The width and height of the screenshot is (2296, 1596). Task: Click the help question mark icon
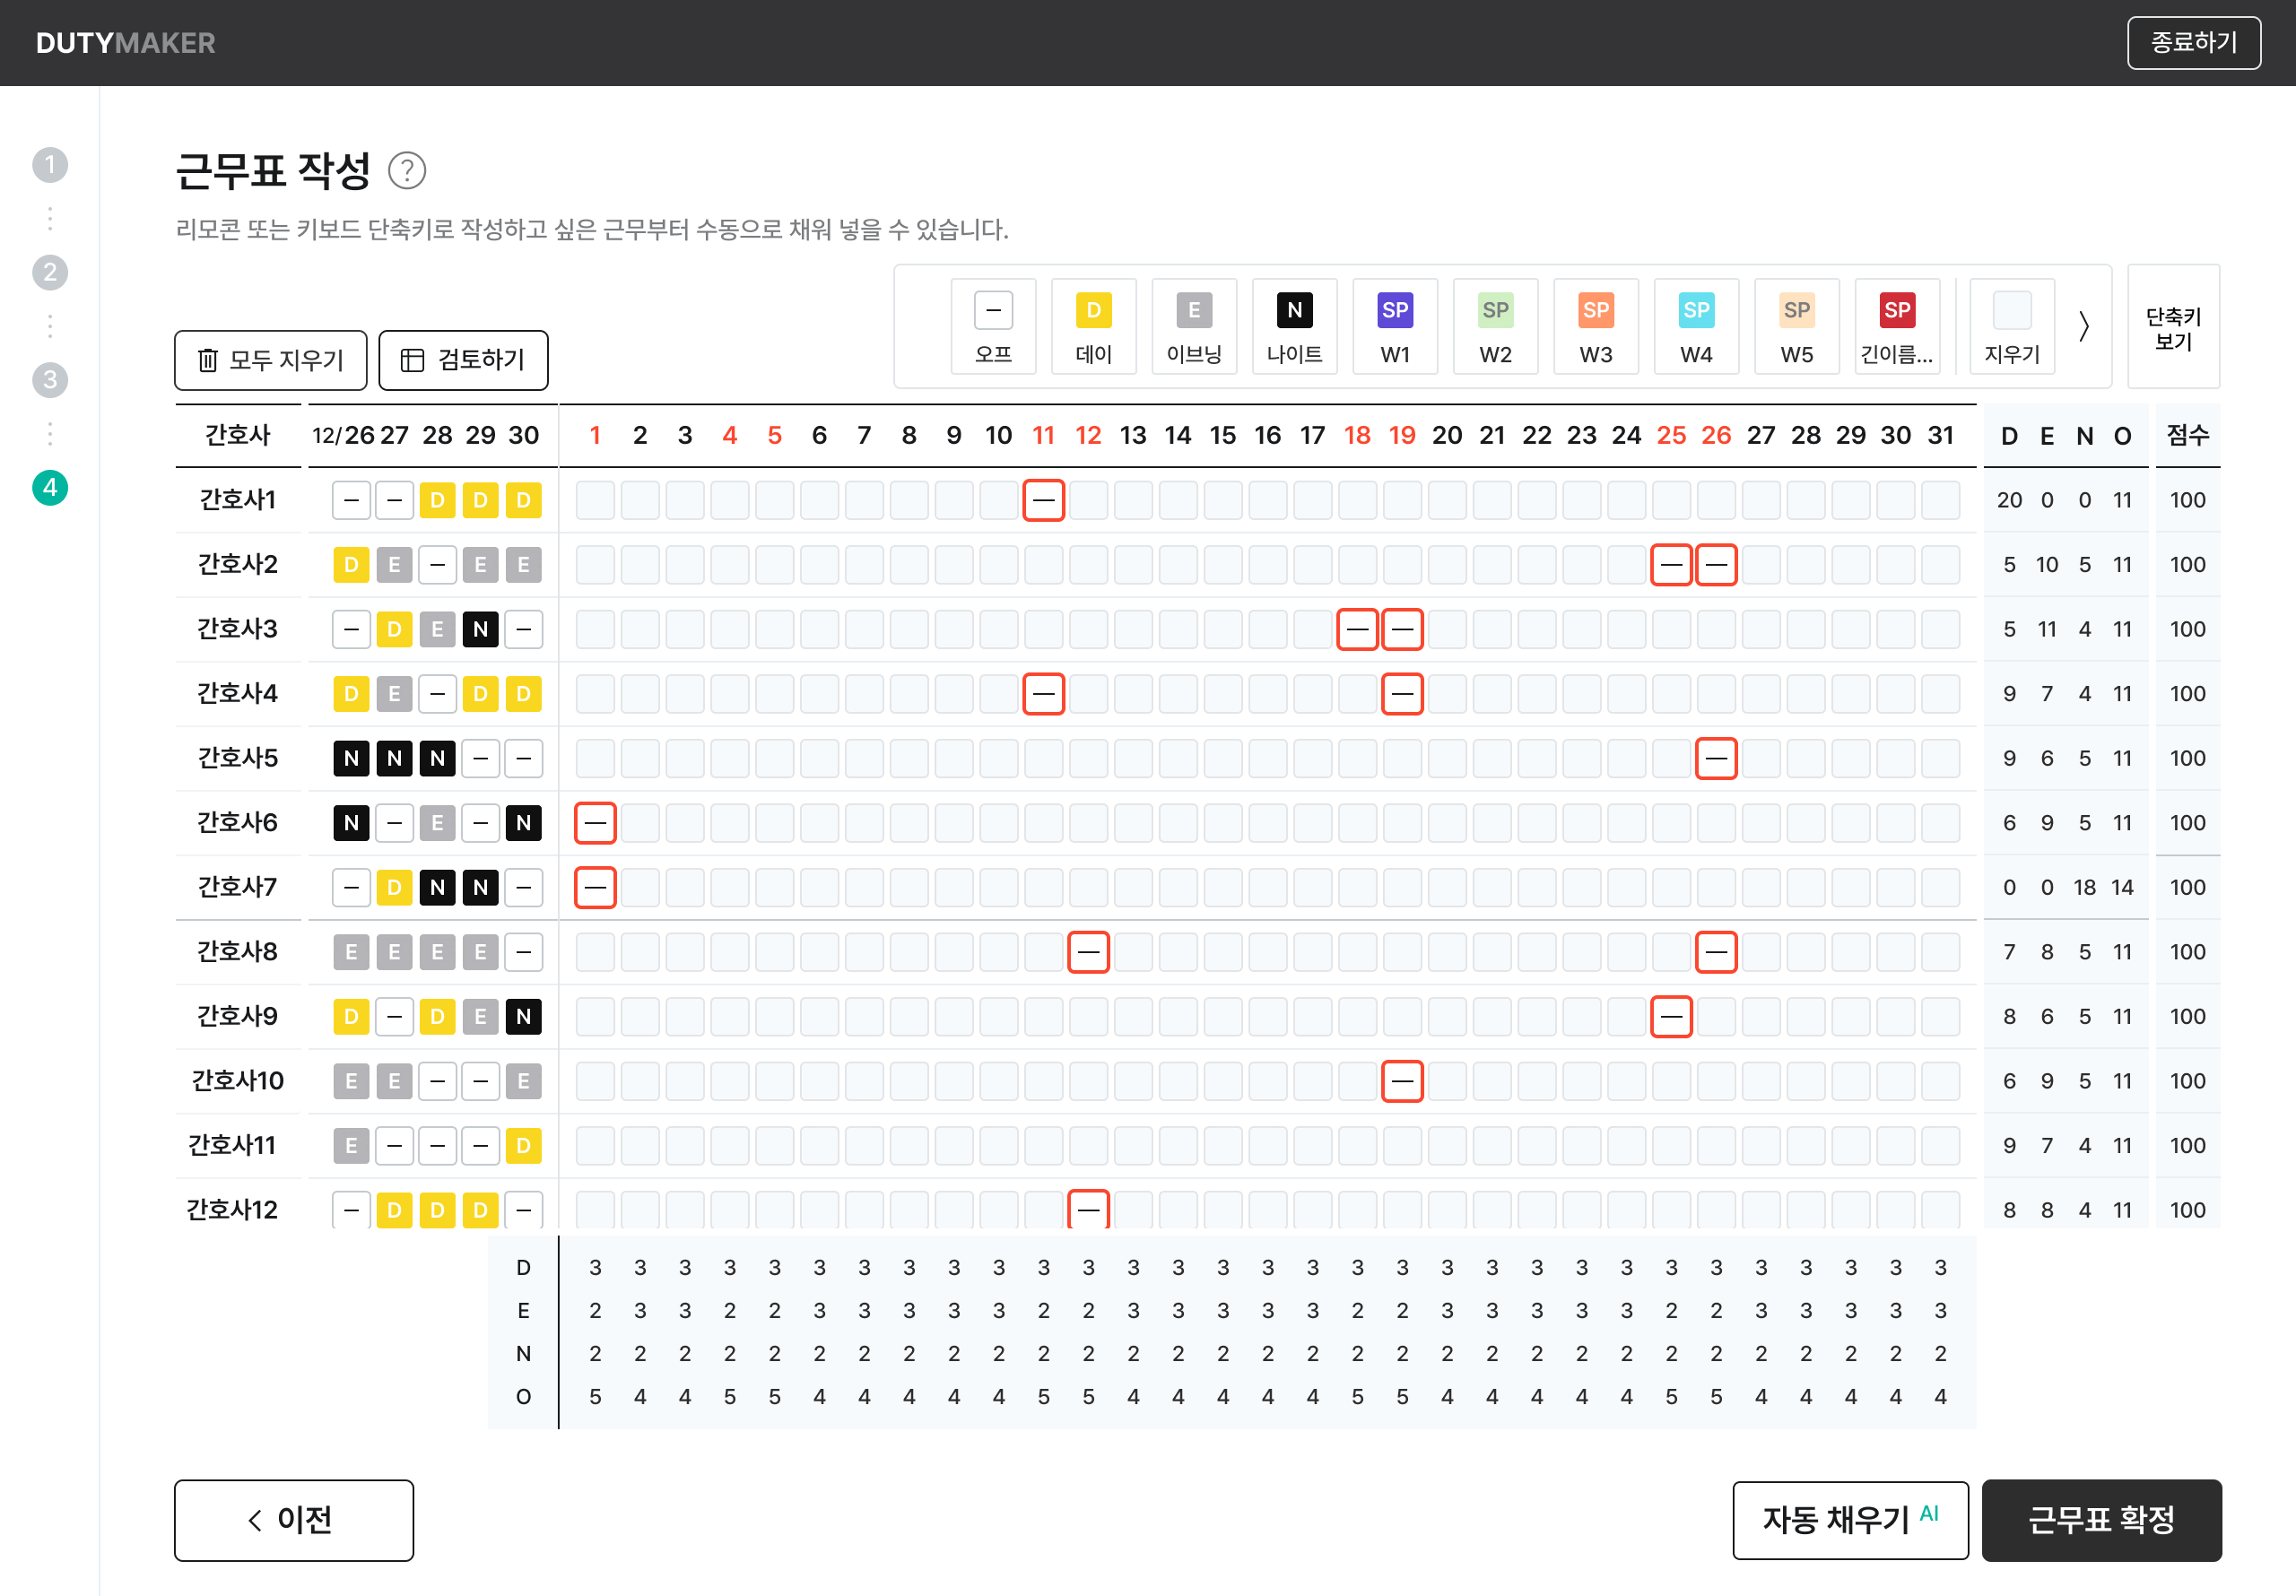pos(407,171)
